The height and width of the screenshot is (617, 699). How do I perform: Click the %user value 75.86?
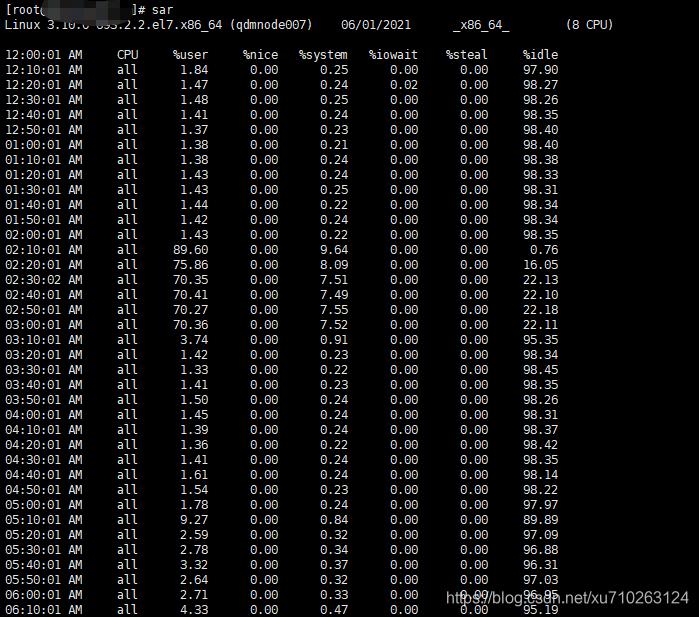[190, 265]
